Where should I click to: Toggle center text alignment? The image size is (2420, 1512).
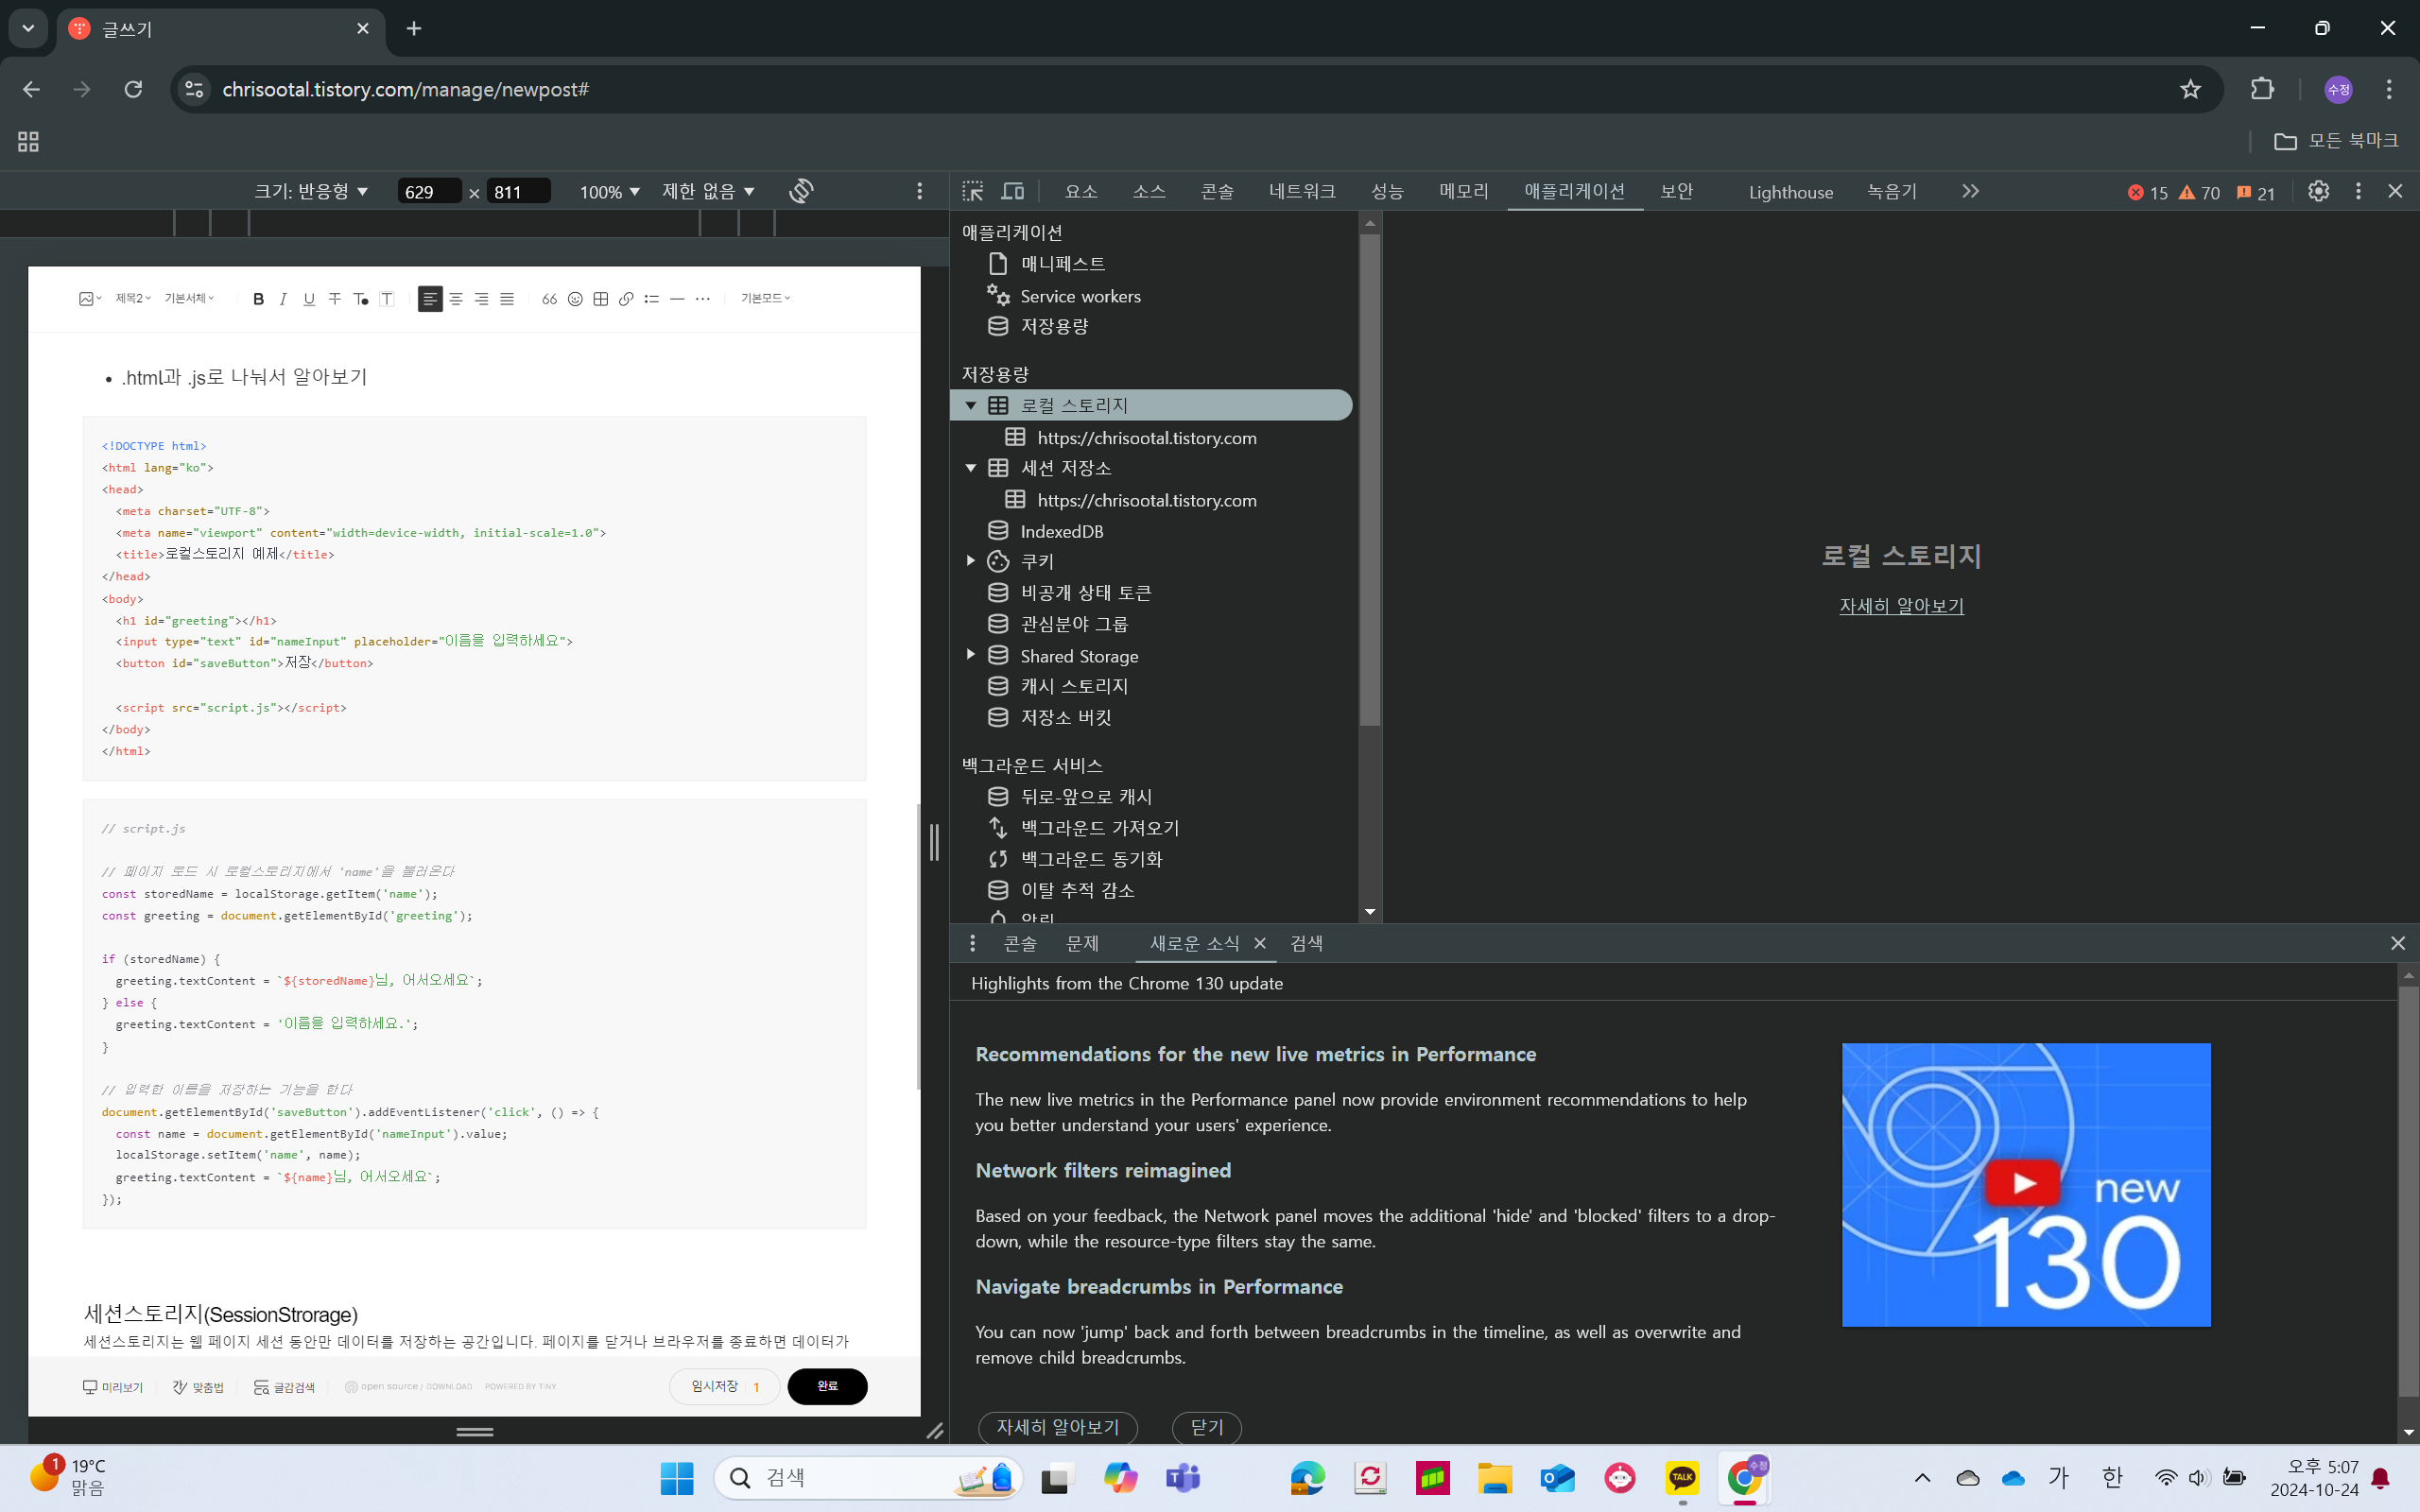tap(456, 298)
